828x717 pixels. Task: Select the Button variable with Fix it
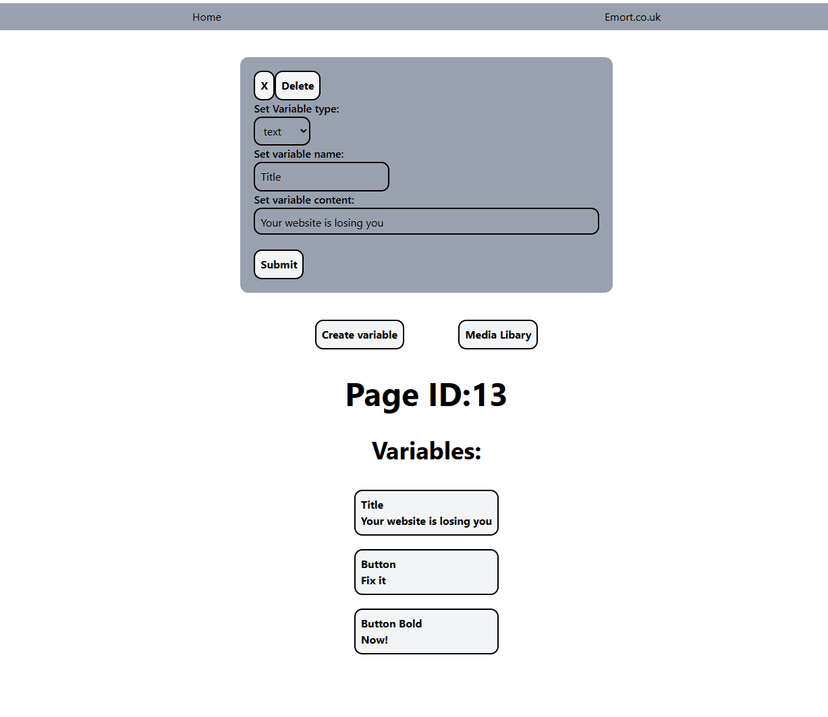426,572
